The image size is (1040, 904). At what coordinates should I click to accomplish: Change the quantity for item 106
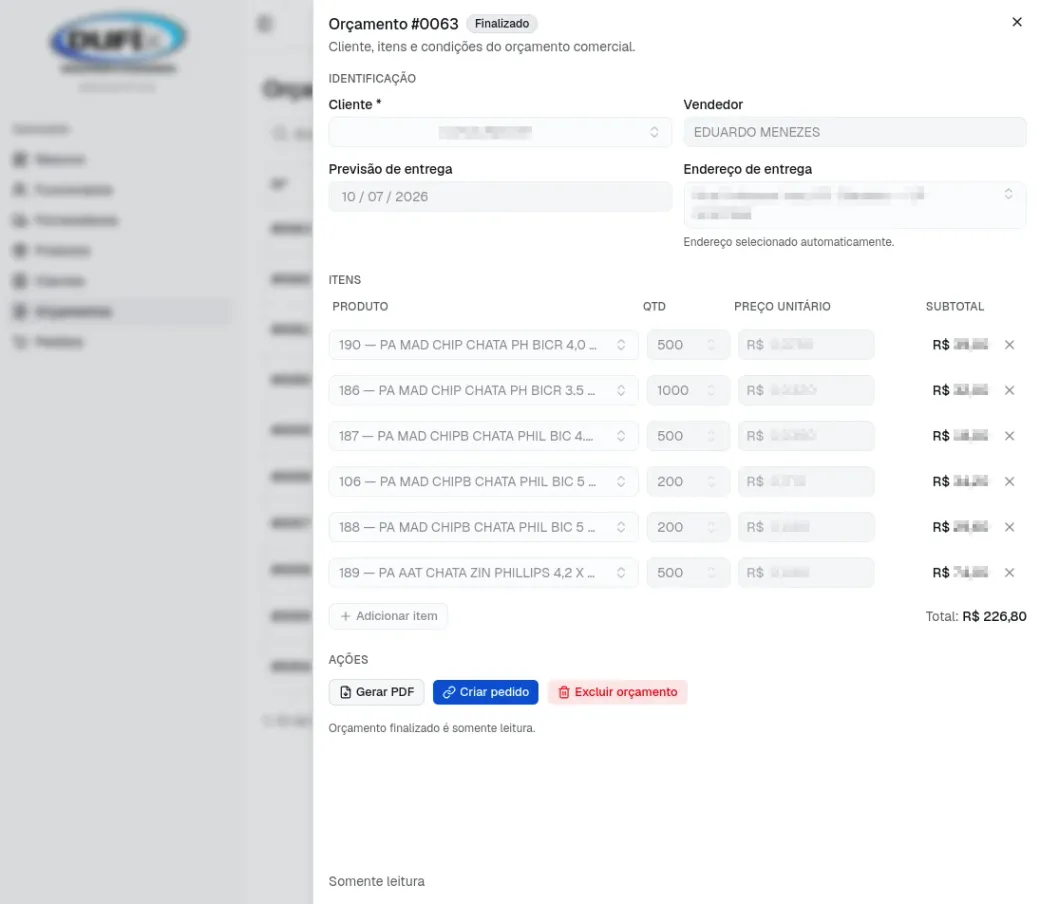click(x=688, y=482)
